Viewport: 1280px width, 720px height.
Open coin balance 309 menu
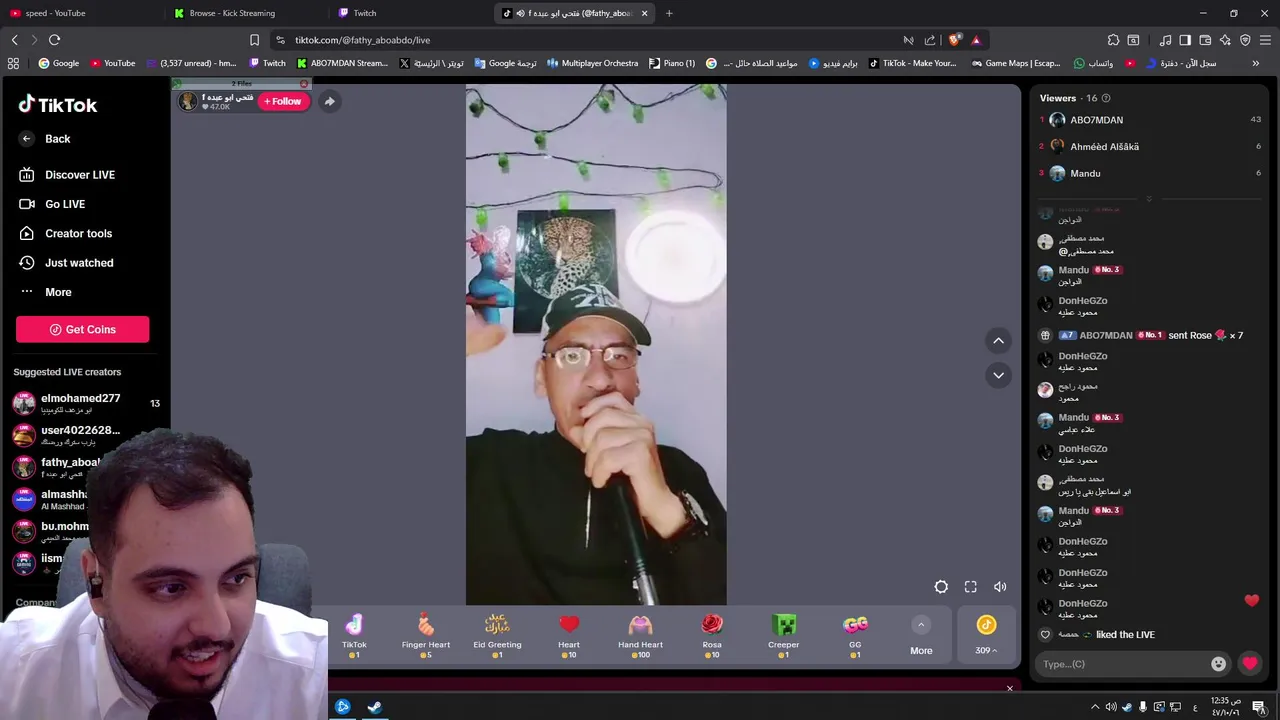986,636
